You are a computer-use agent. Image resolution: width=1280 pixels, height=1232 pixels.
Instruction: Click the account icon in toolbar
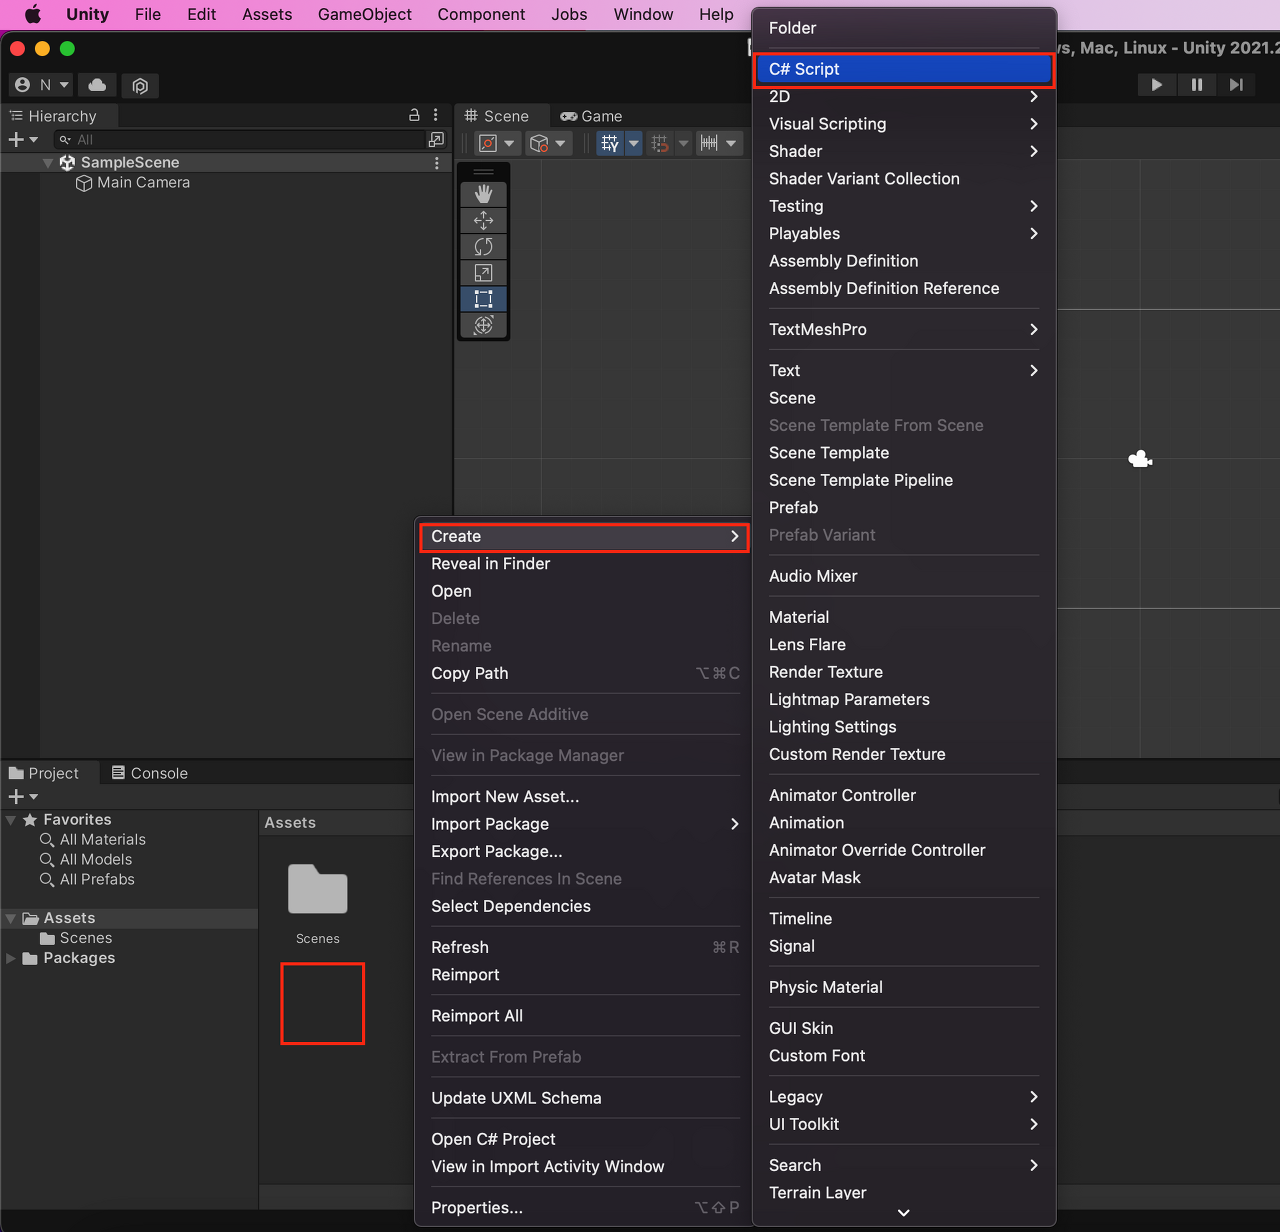click(x=22, y=85)
